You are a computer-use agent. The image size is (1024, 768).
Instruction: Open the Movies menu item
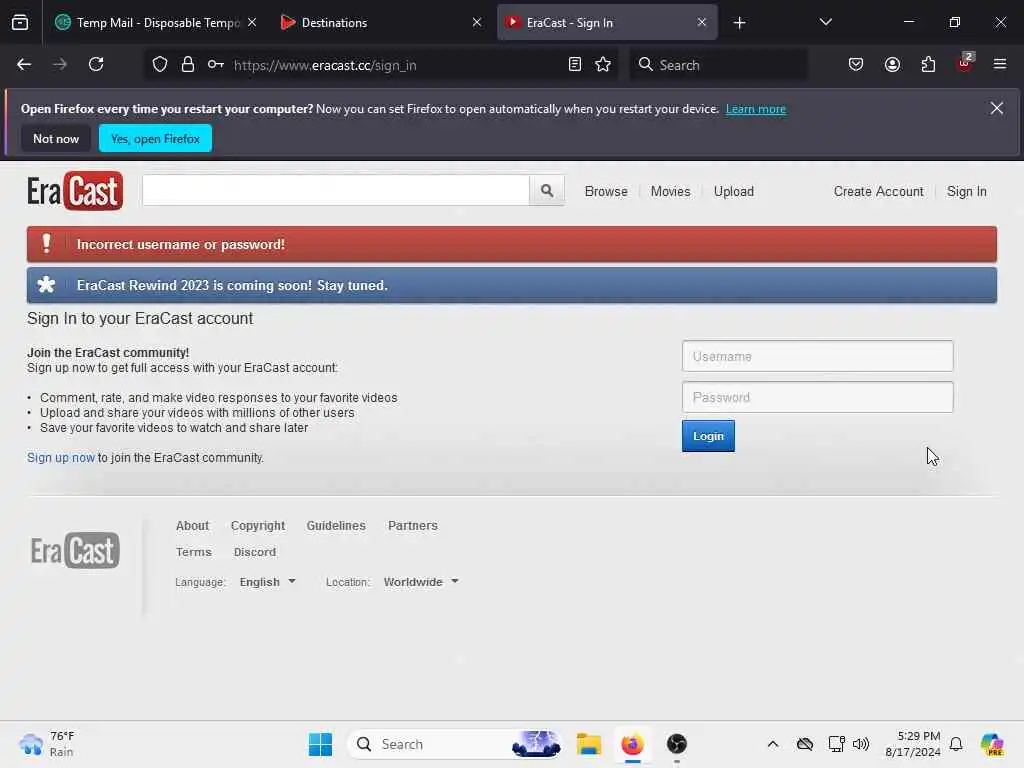click(x=671, y=191)
